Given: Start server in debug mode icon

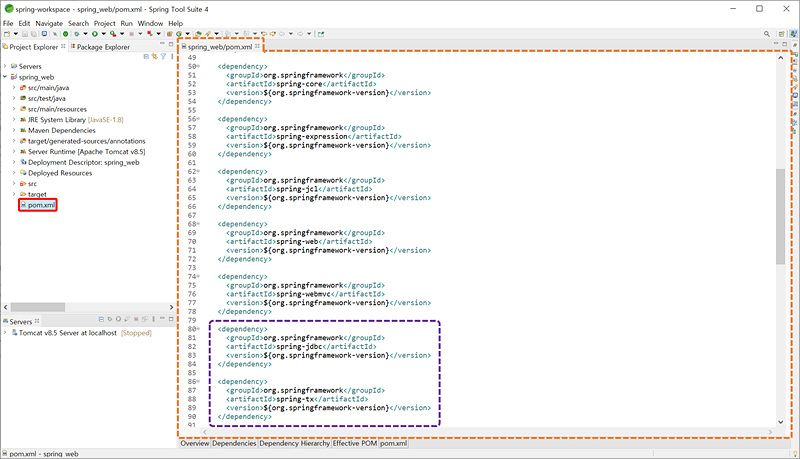Looking at the screenshot, I should (110, 319).
